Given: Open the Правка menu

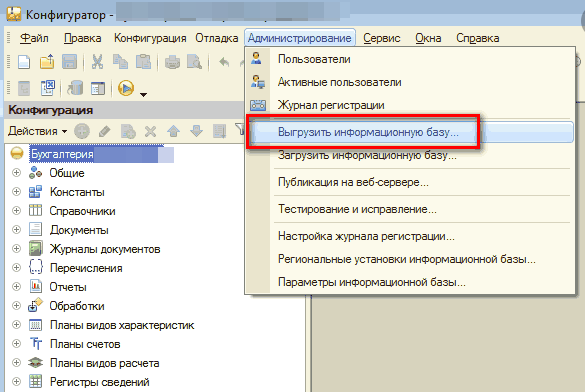Looking at the screenshot, I should [82, 38].
